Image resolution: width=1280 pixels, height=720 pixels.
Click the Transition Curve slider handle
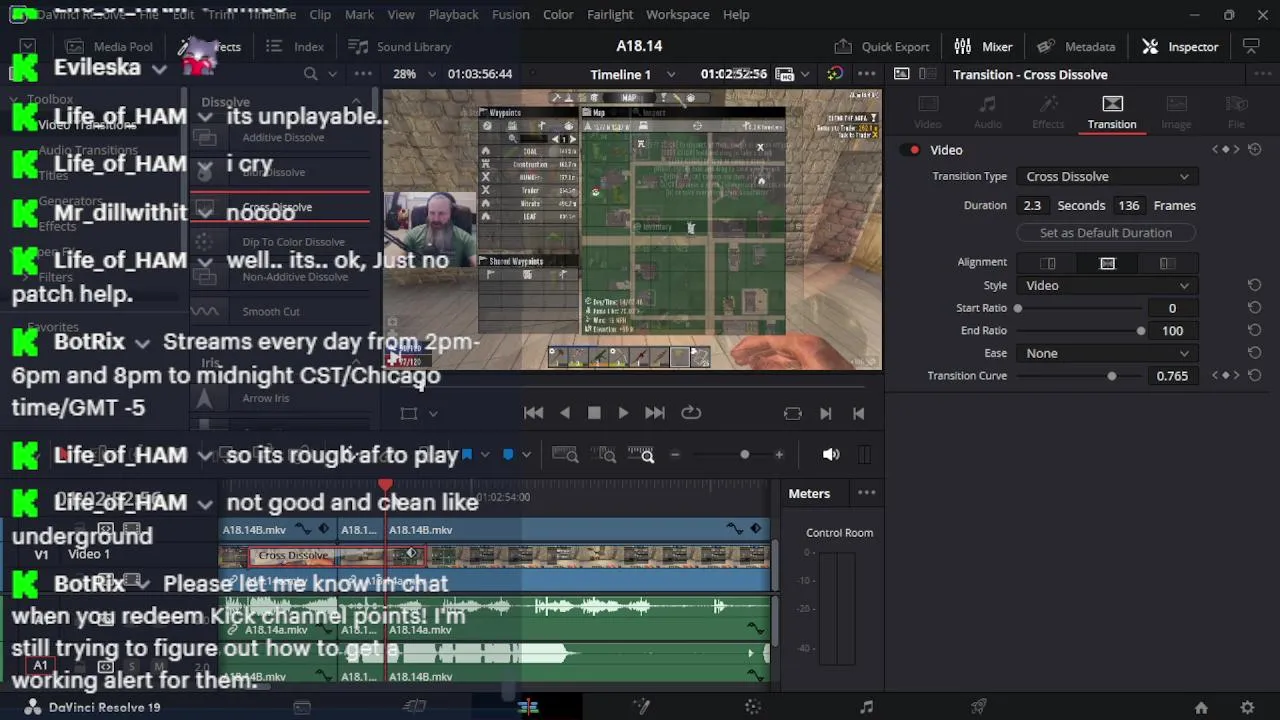coord(1112,376)
